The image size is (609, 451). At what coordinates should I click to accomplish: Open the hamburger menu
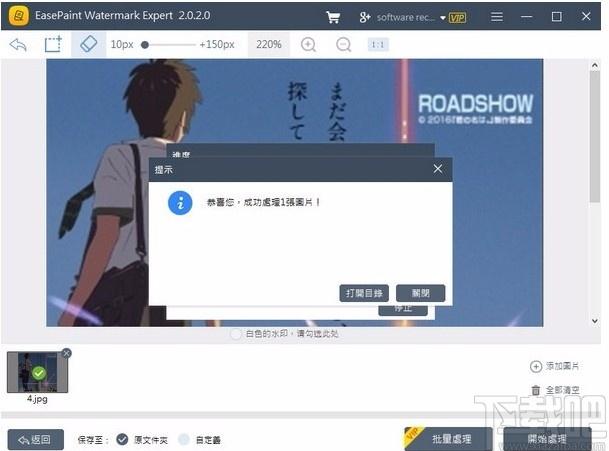click(x=497, y=17)
